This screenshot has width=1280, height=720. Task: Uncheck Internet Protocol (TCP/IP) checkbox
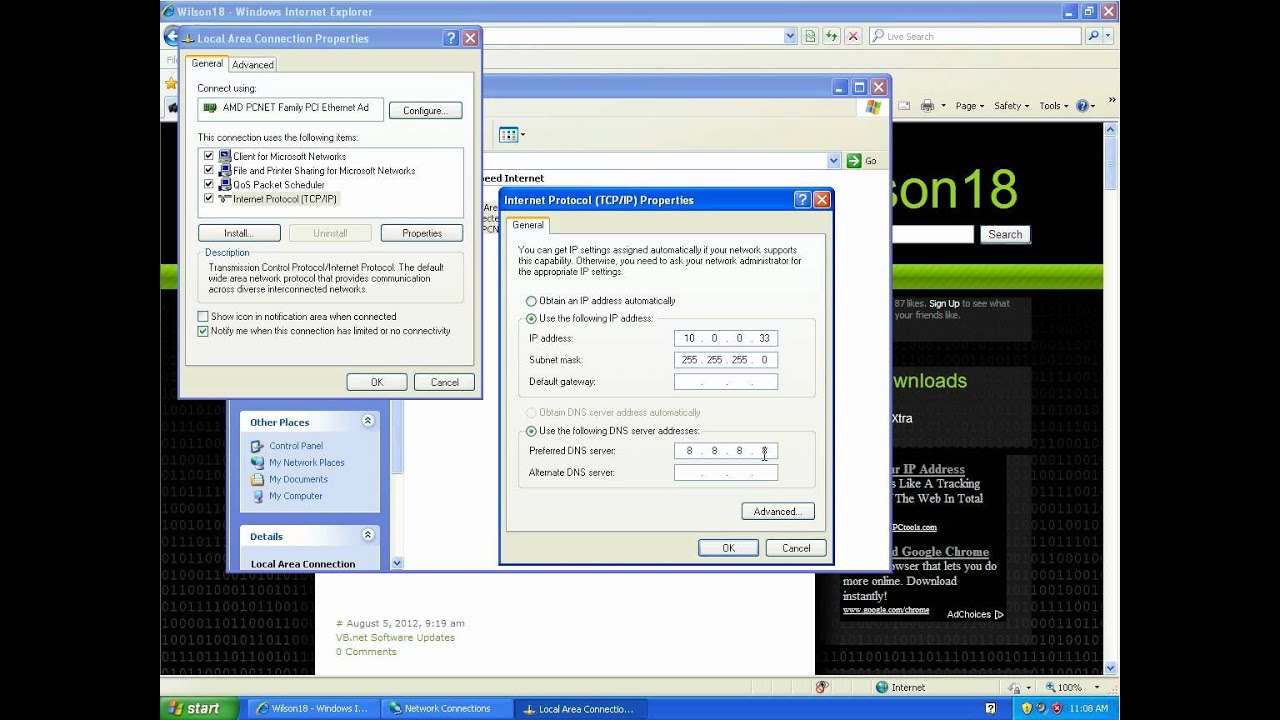(x=208, y=198)
